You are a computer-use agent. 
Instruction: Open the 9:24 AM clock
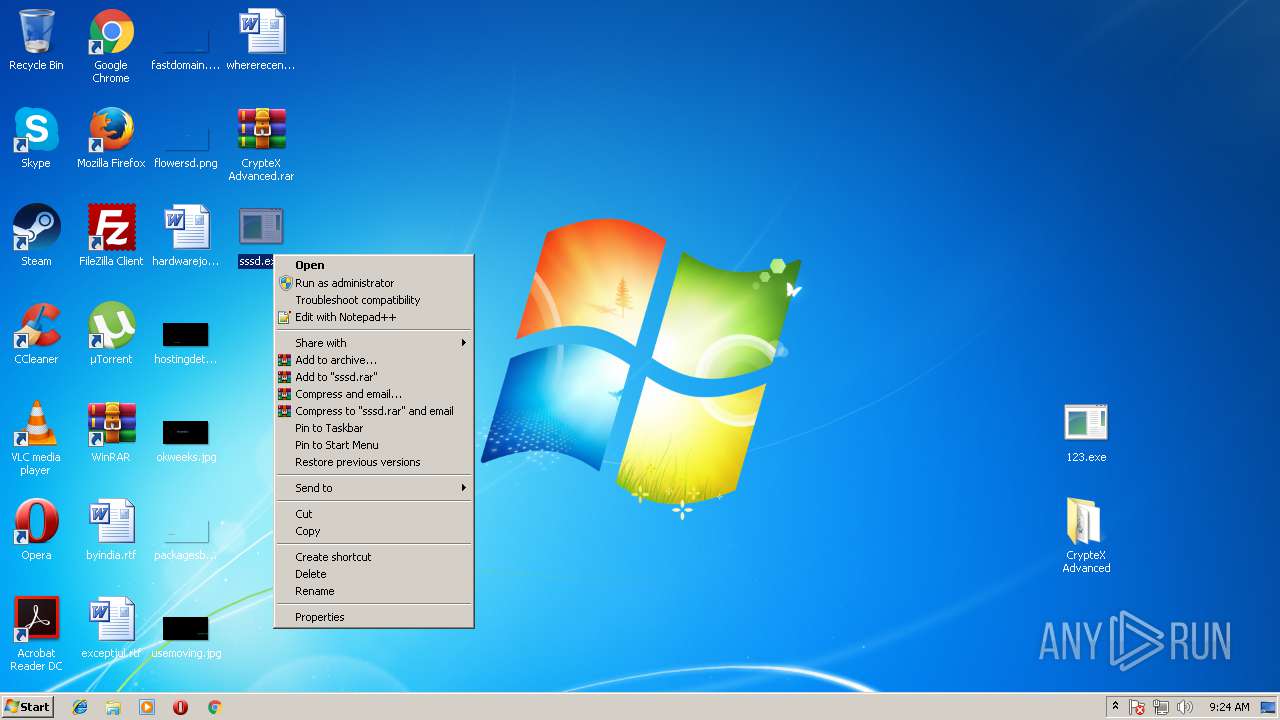point(1229,707)
